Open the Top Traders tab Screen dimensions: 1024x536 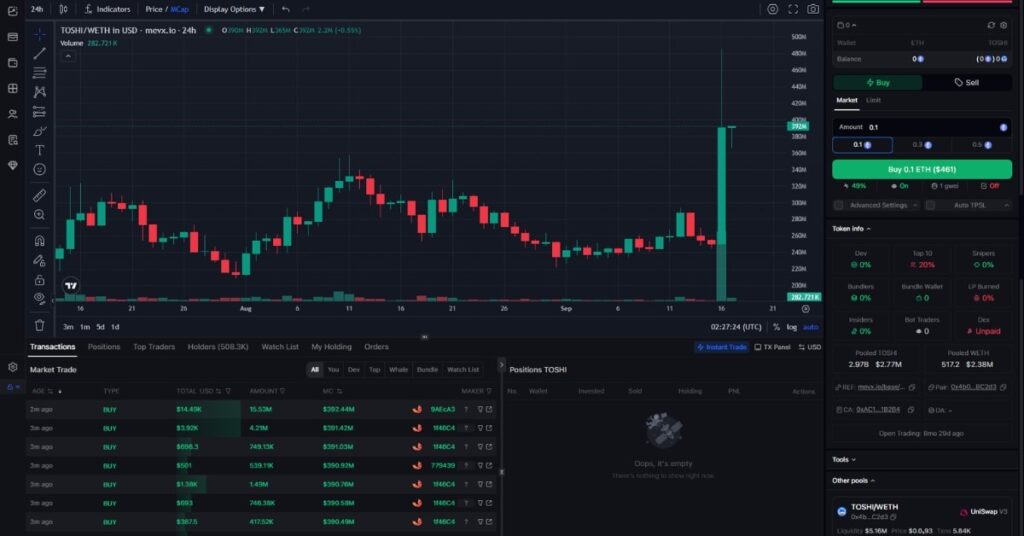[154, 347]
